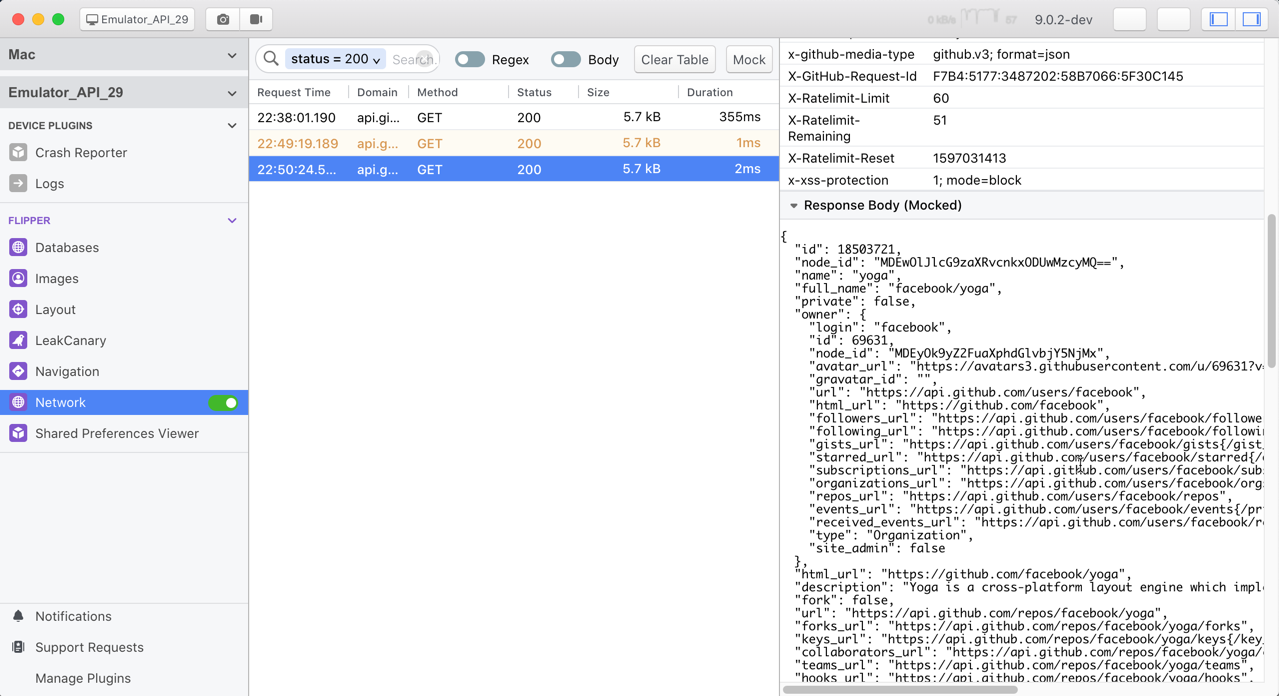Take a screenshot with camera button
Viewport: 1279px width, 696px height.
pos(223,19)
